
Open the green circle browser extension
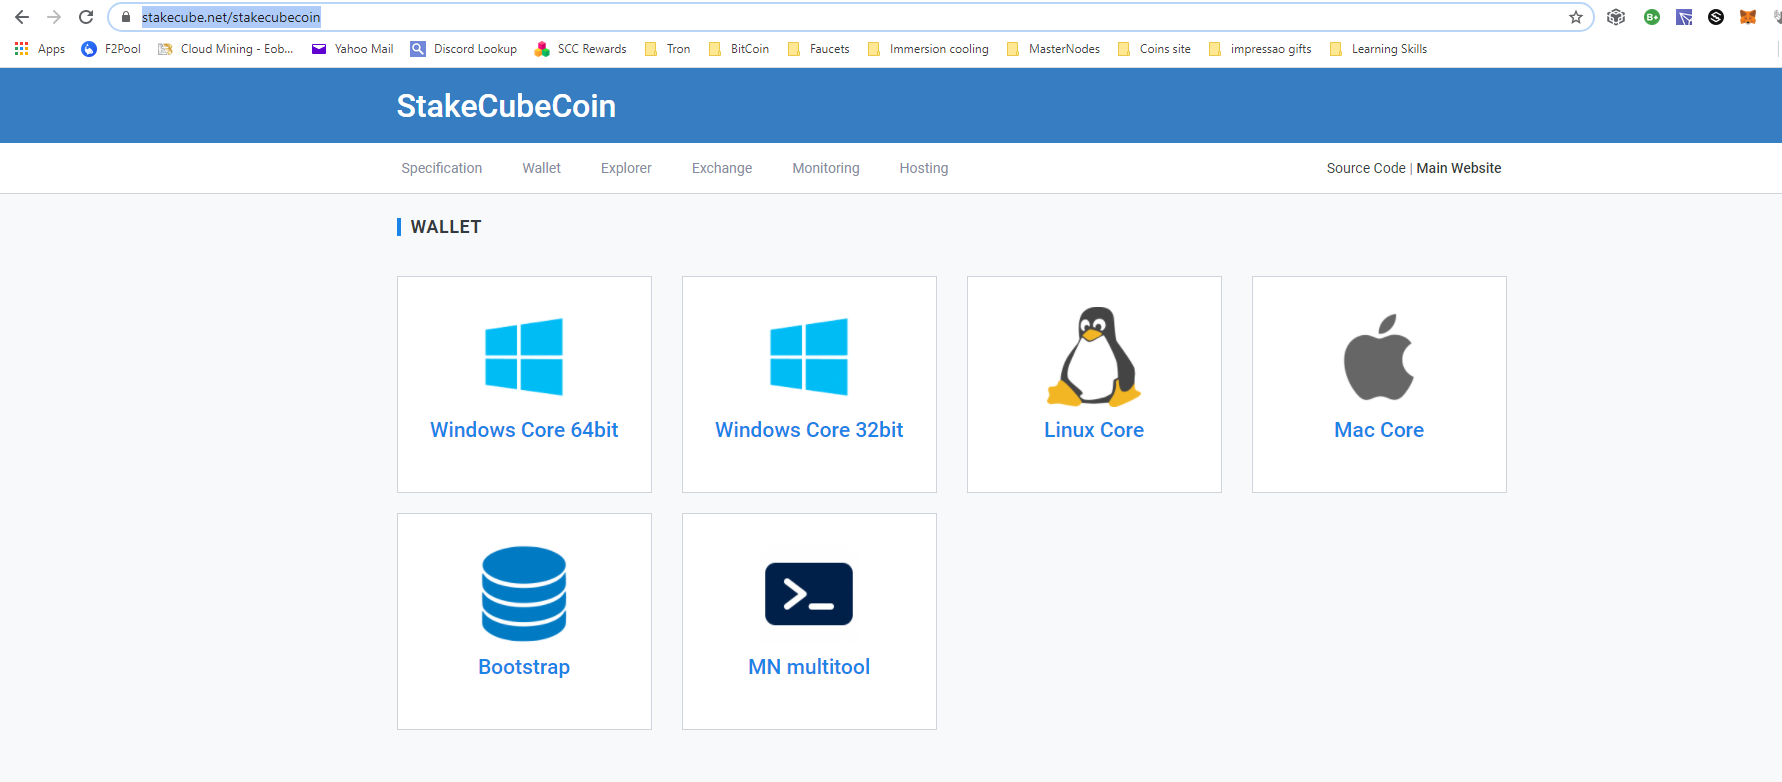[x=1652, y=17]
